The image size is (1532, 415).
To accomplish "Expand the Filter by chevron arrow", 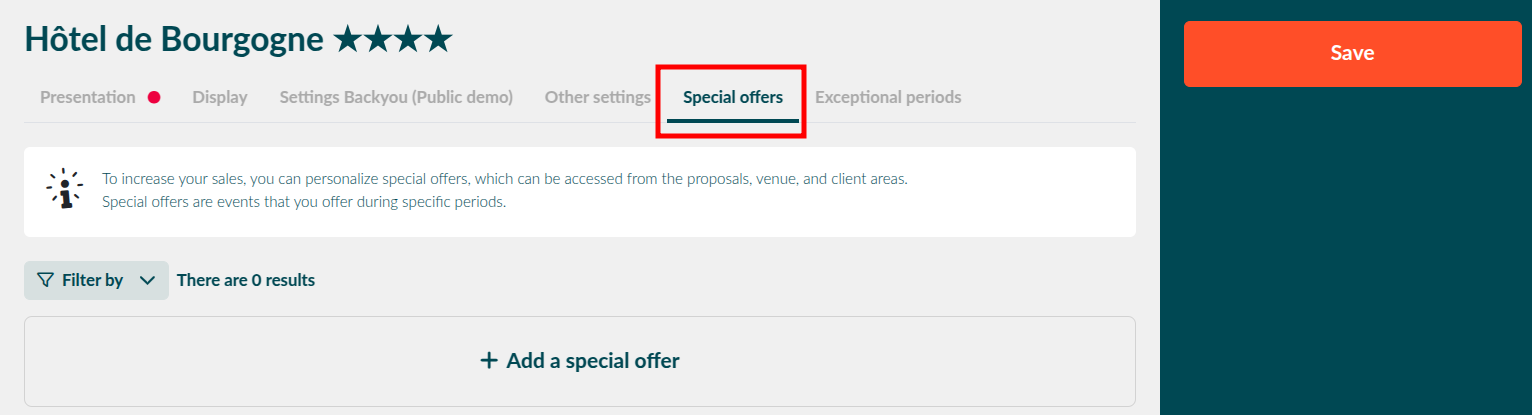I will [x=147, y=280].
